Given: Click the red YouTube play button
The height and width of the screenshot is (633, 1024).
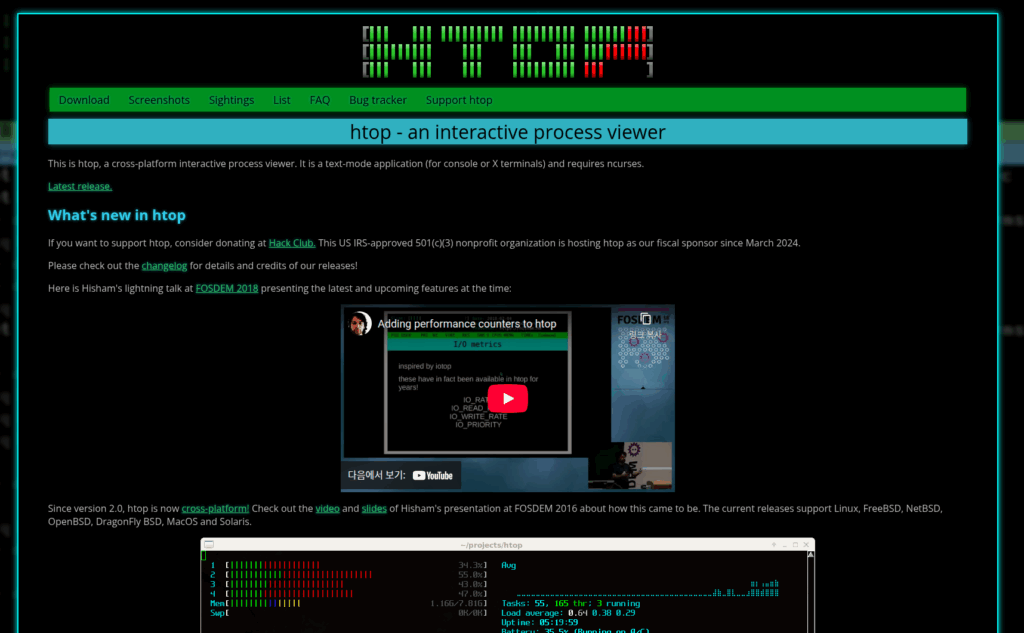Looking at the screenshot, I should coord(508,397).
